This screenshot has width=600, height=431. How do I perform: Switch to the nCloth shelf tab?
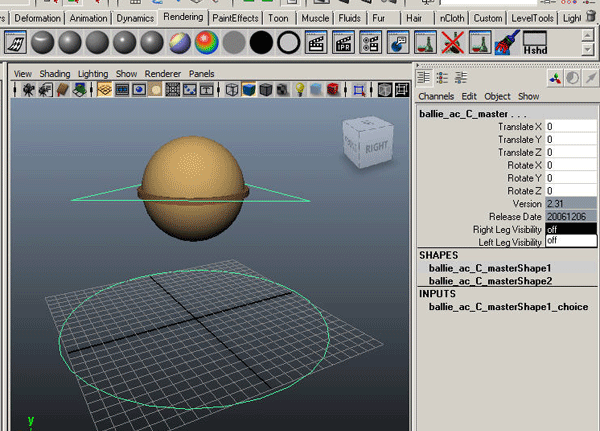point(452,18)
